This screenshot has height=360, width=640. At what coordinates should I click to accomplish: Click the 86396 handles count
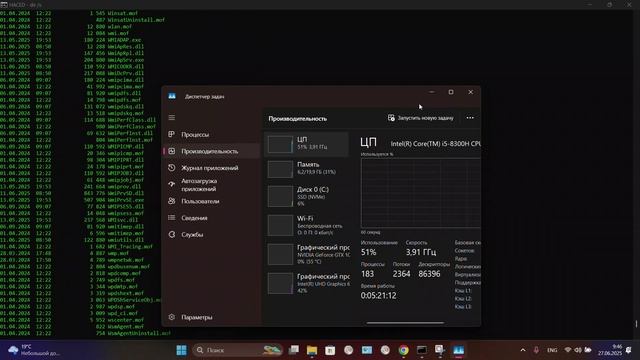click(429, 274)
